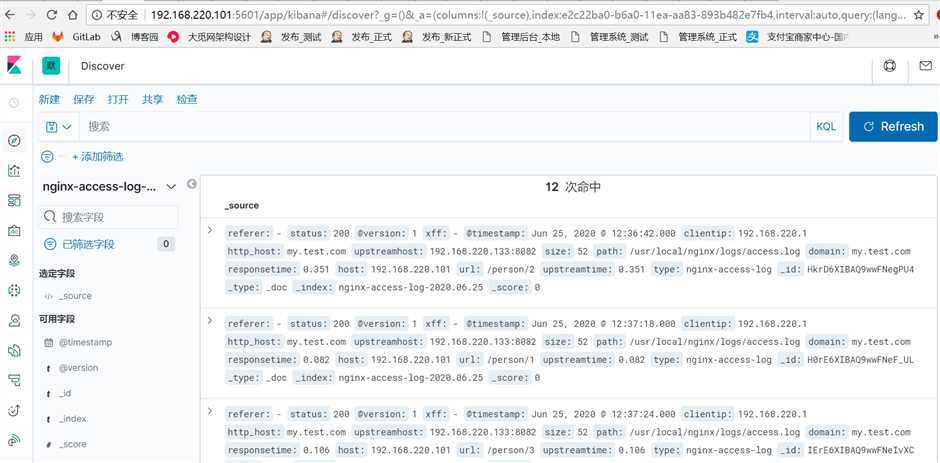
Task: Focus the 搜索字段 field search box
Action: coord(109,217)
